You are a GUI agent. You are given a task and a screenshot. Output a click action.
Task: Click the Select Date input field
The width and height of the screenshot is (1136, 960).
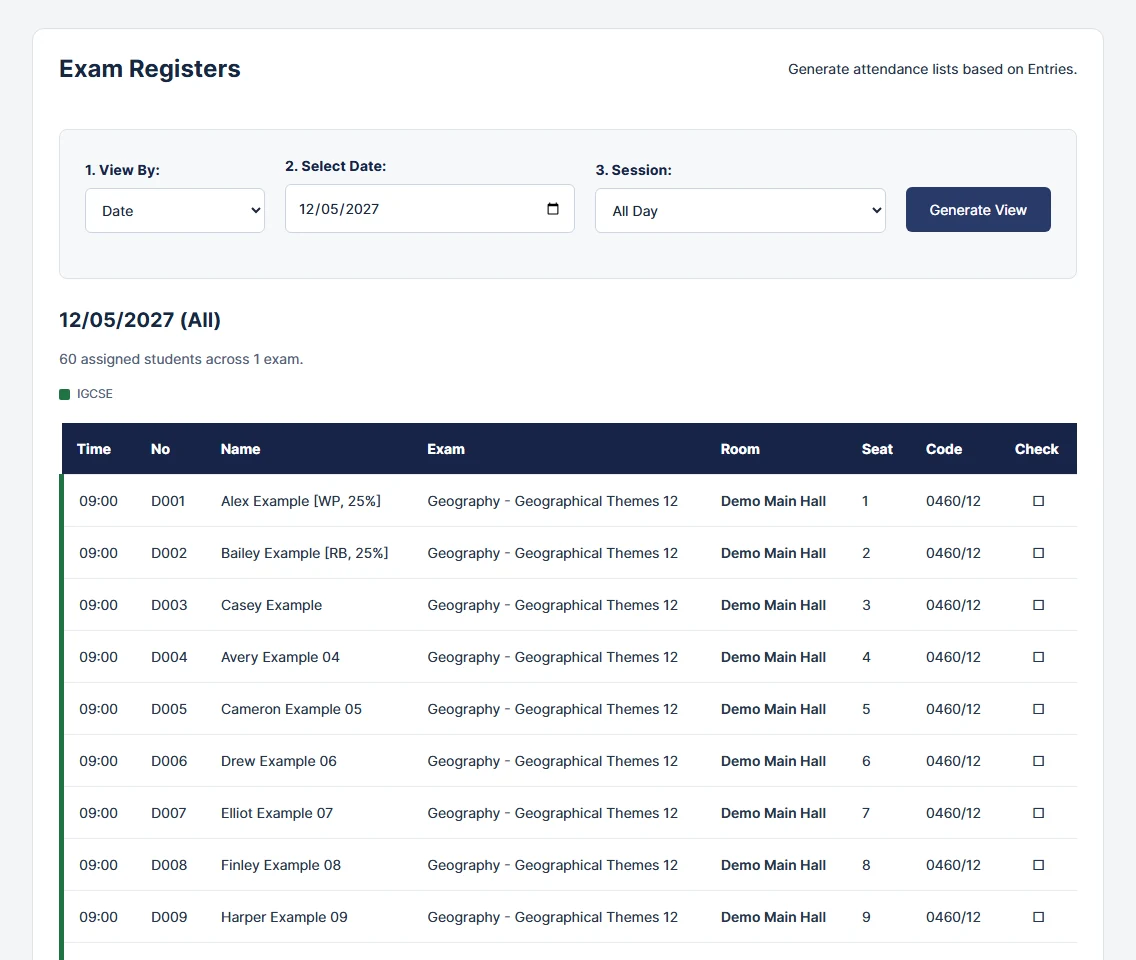tap(430, 209)
